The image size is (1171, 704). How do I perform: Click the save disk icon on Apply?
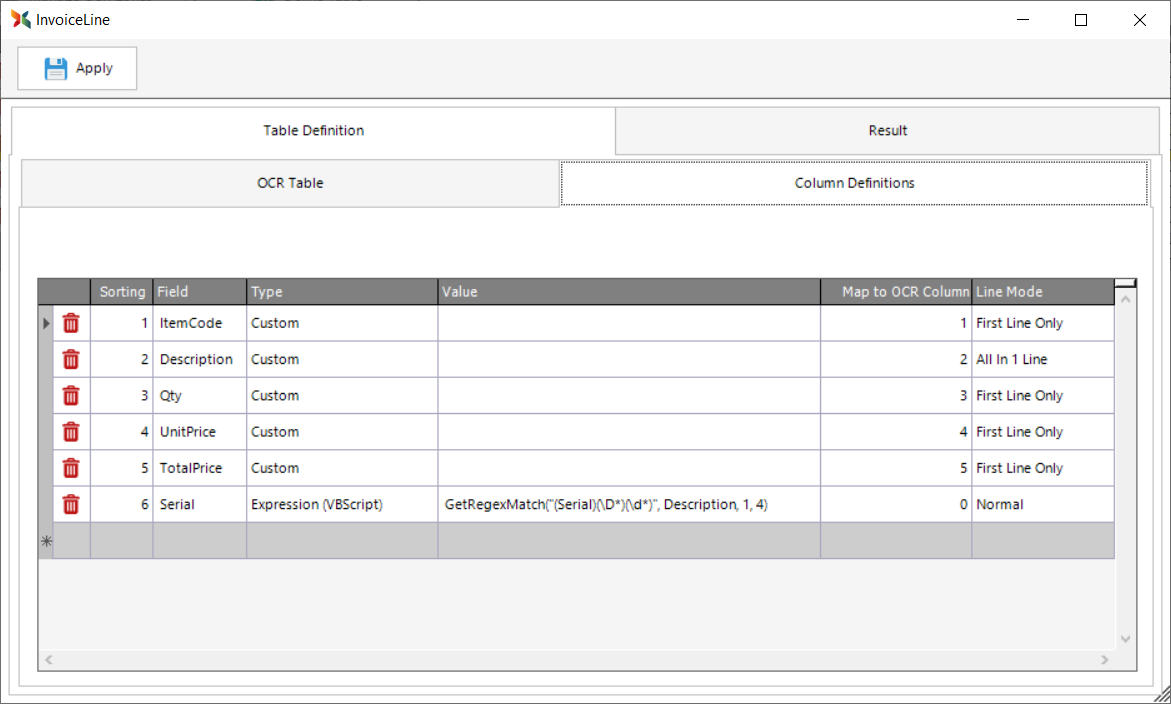56,68
